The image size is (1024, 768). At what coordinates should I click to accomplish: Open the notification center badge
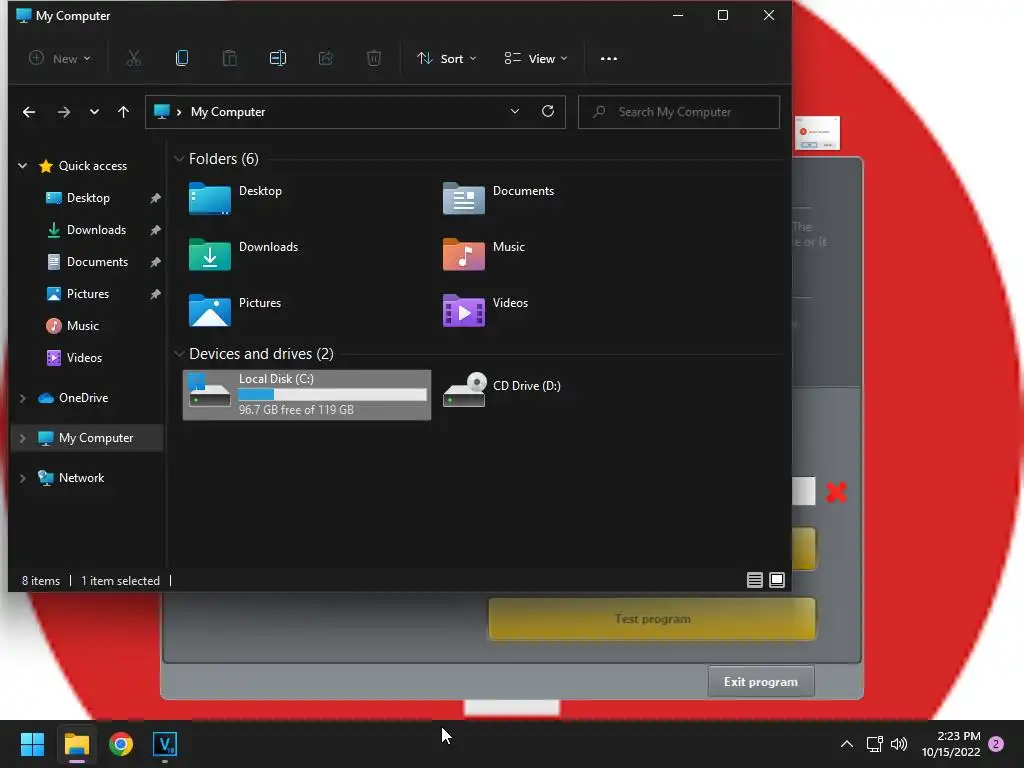pyautogui.click(x=996, y=744)
